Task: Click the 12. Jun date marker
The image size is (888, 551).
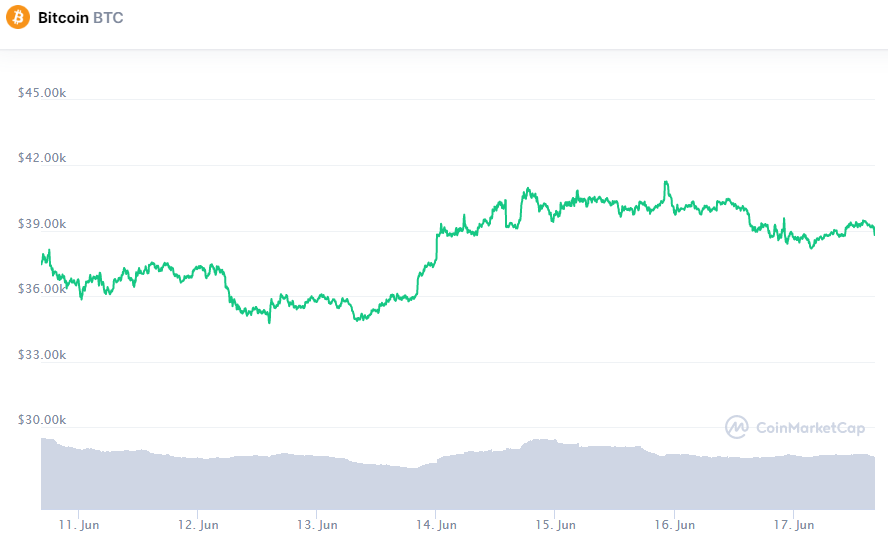Action: point(198,524)
